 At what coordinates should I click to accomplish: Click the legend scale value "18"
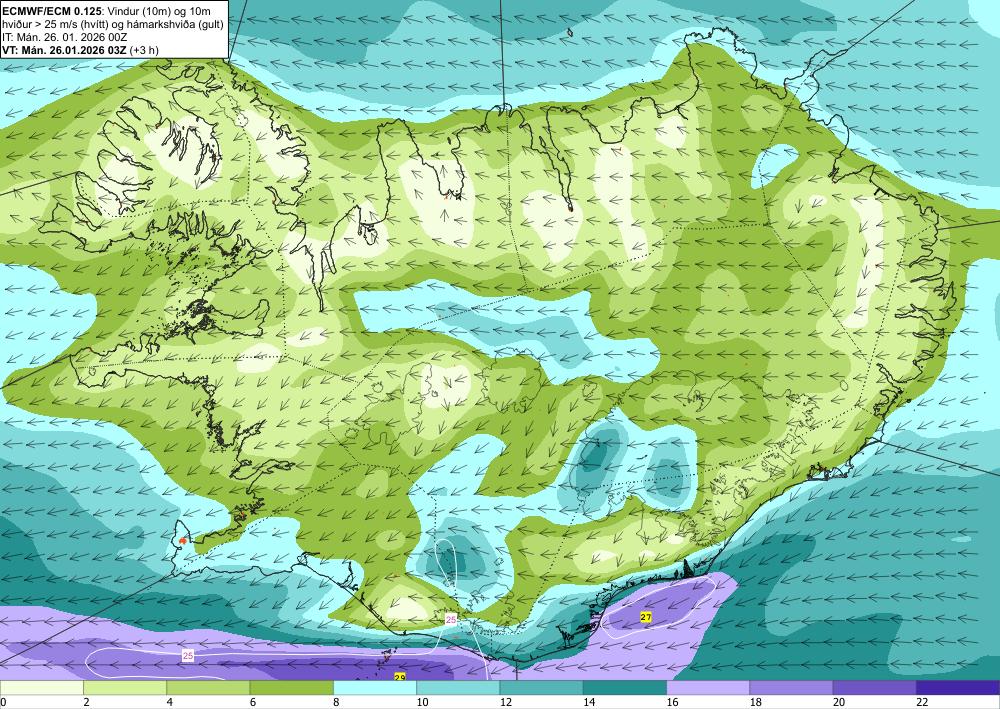(x=756, y=702)
